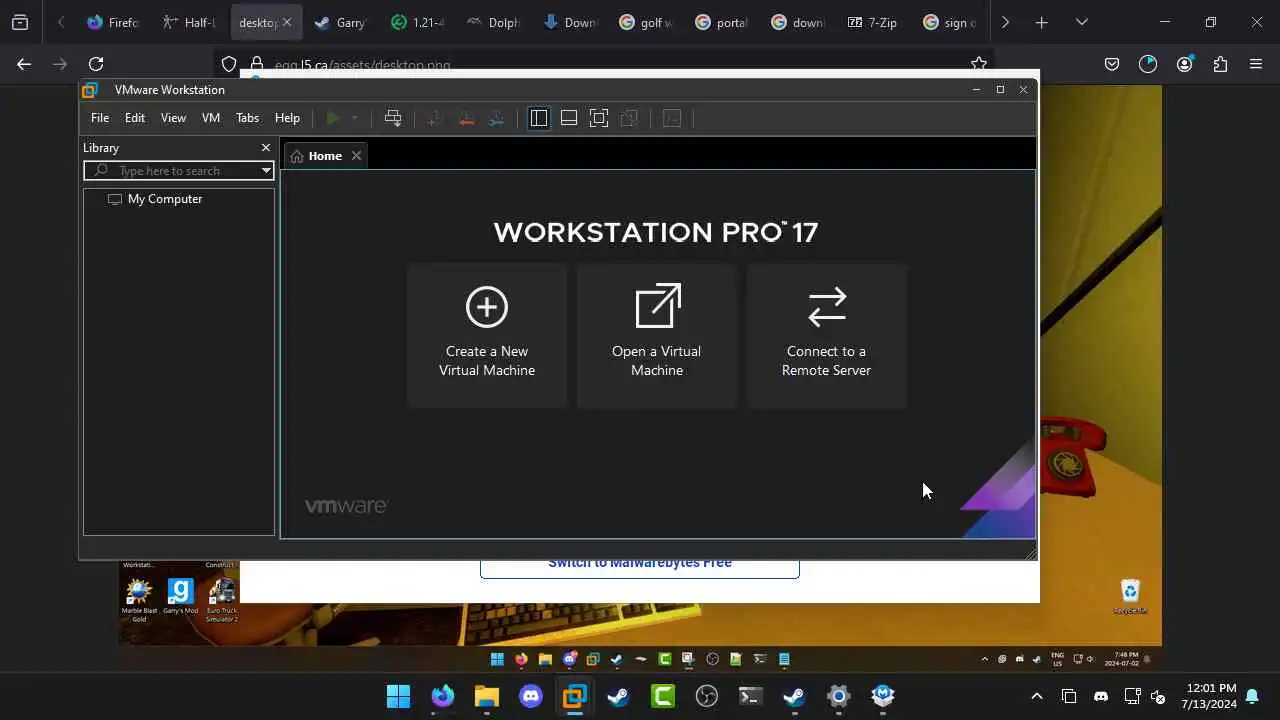The width and height of the screenshot is (1280, 720).
Task: Show hidden system tray icons chevron
Action: point(1037,696)
